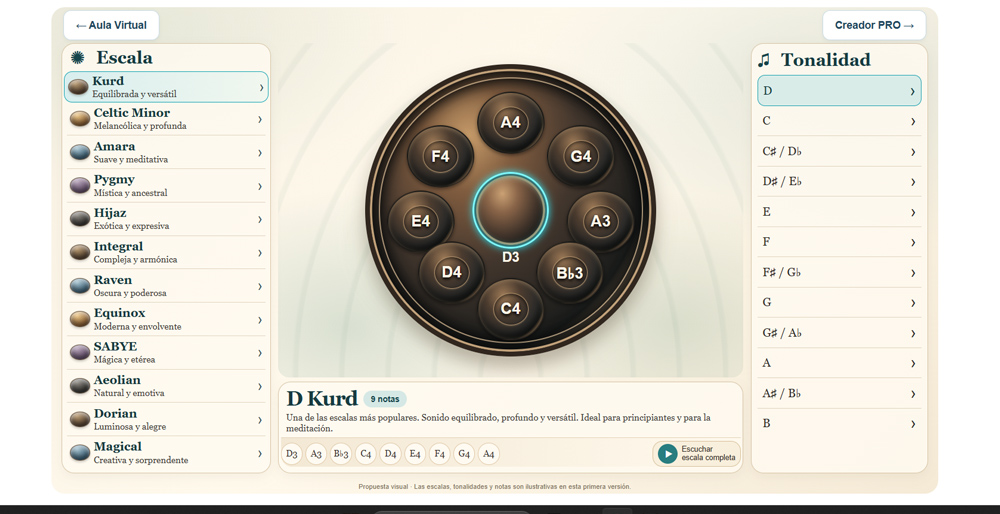Select the G♯ / A♭ tonality
The image size is (1000, 514).
point(839,333)
